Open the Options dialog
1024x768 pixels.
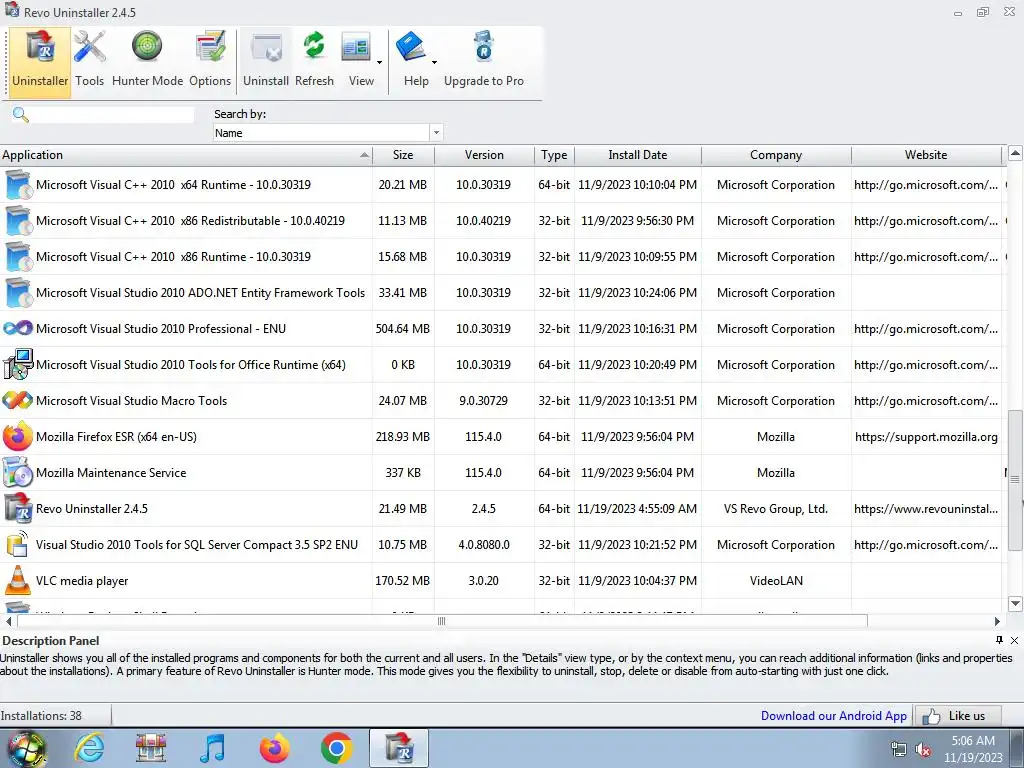[210, 60]
